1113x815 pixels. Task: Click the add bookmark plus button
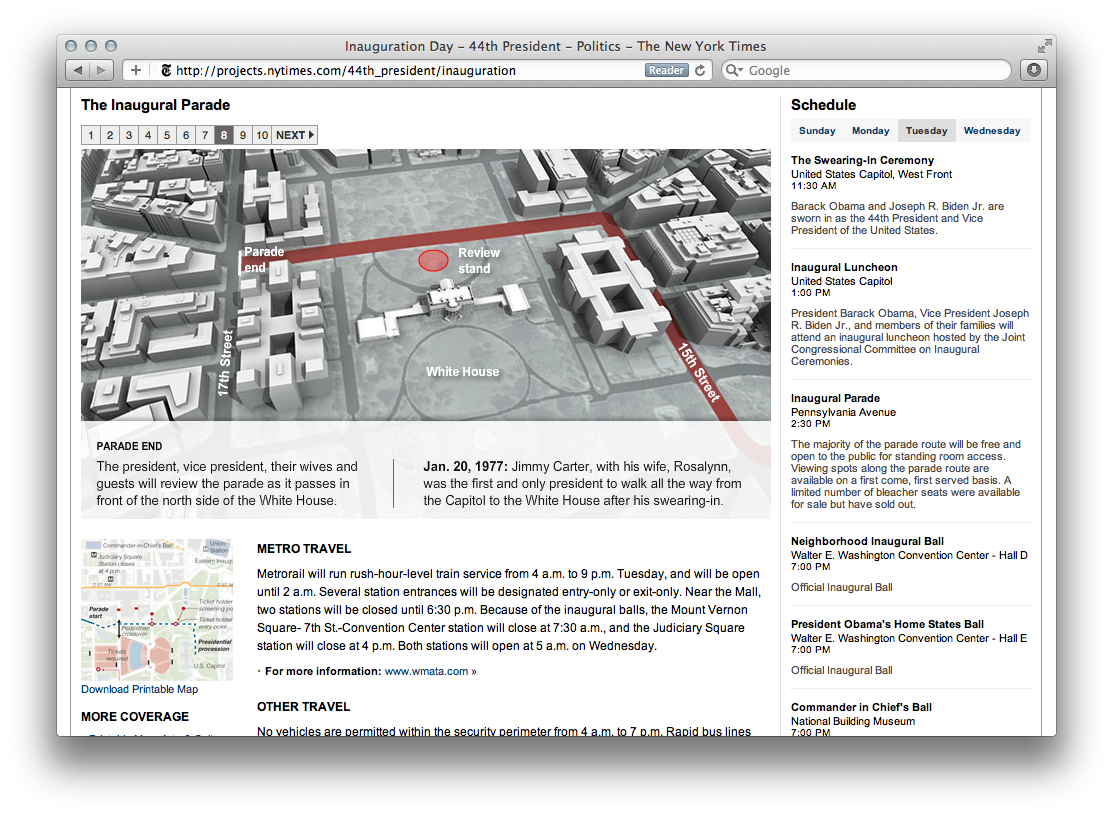pyautogui.click(x=135, y=70)
